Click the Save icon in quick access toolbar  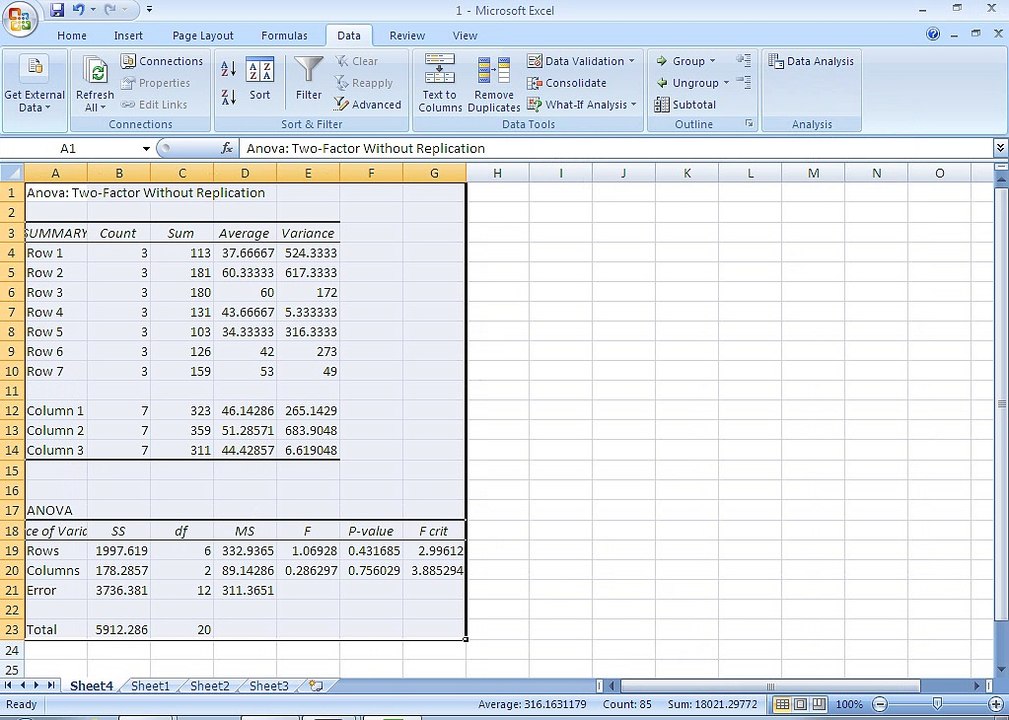point(57,10)
